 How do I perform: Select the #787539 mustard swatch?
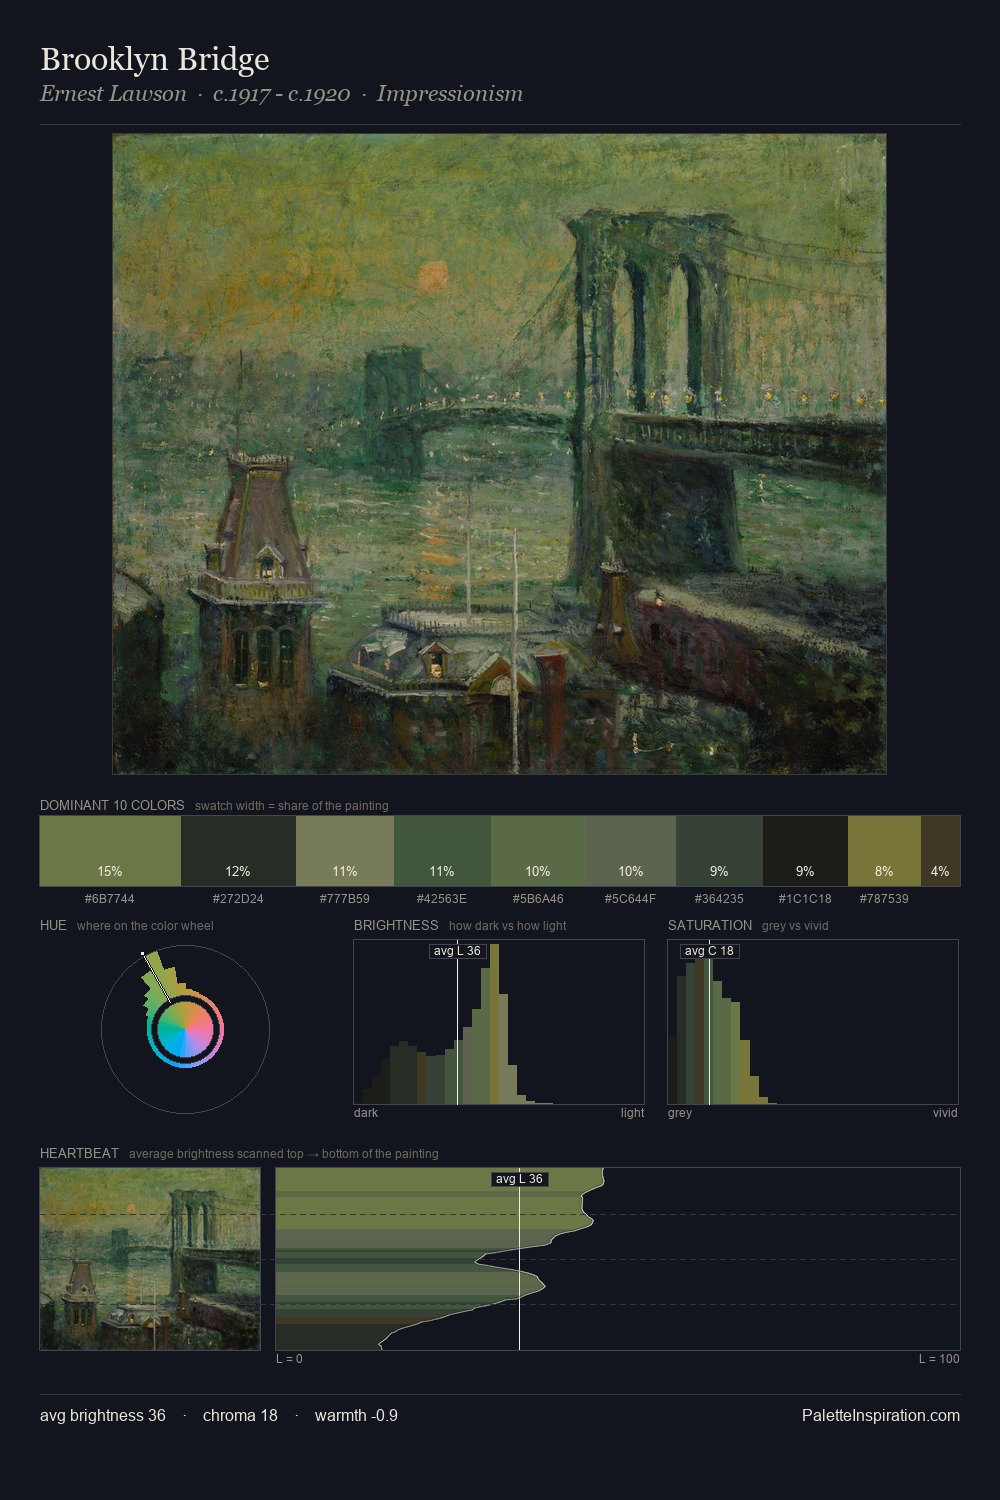[884, 851]
